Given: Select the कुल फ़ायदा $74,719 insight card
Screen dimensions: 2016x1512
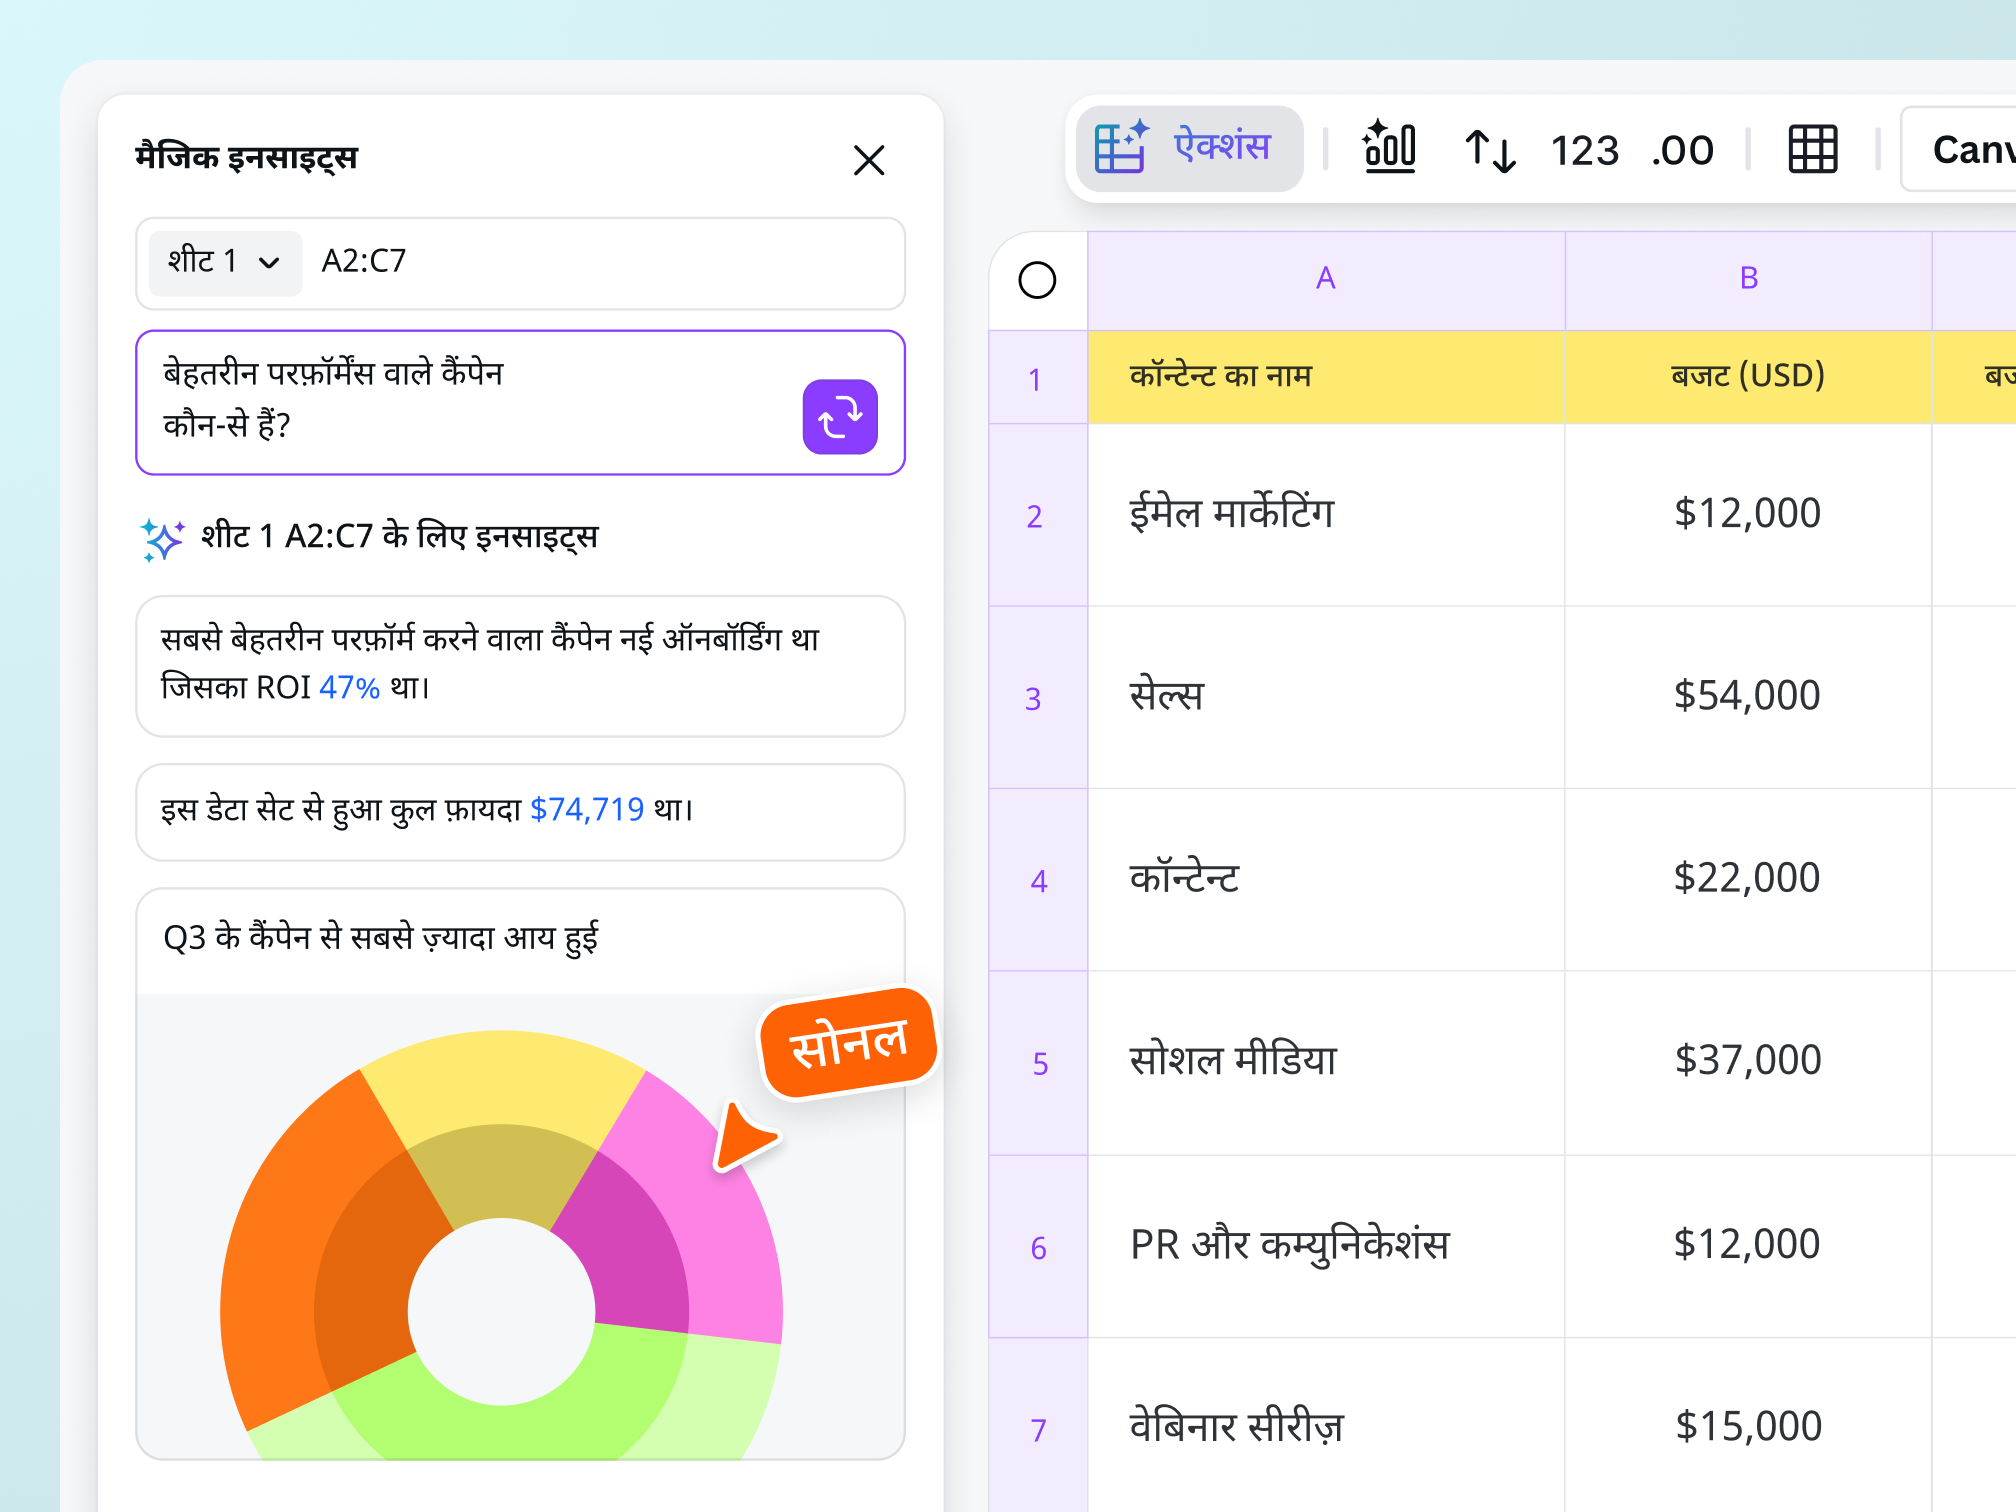Looking at the screenshot, I should (520, 812).
